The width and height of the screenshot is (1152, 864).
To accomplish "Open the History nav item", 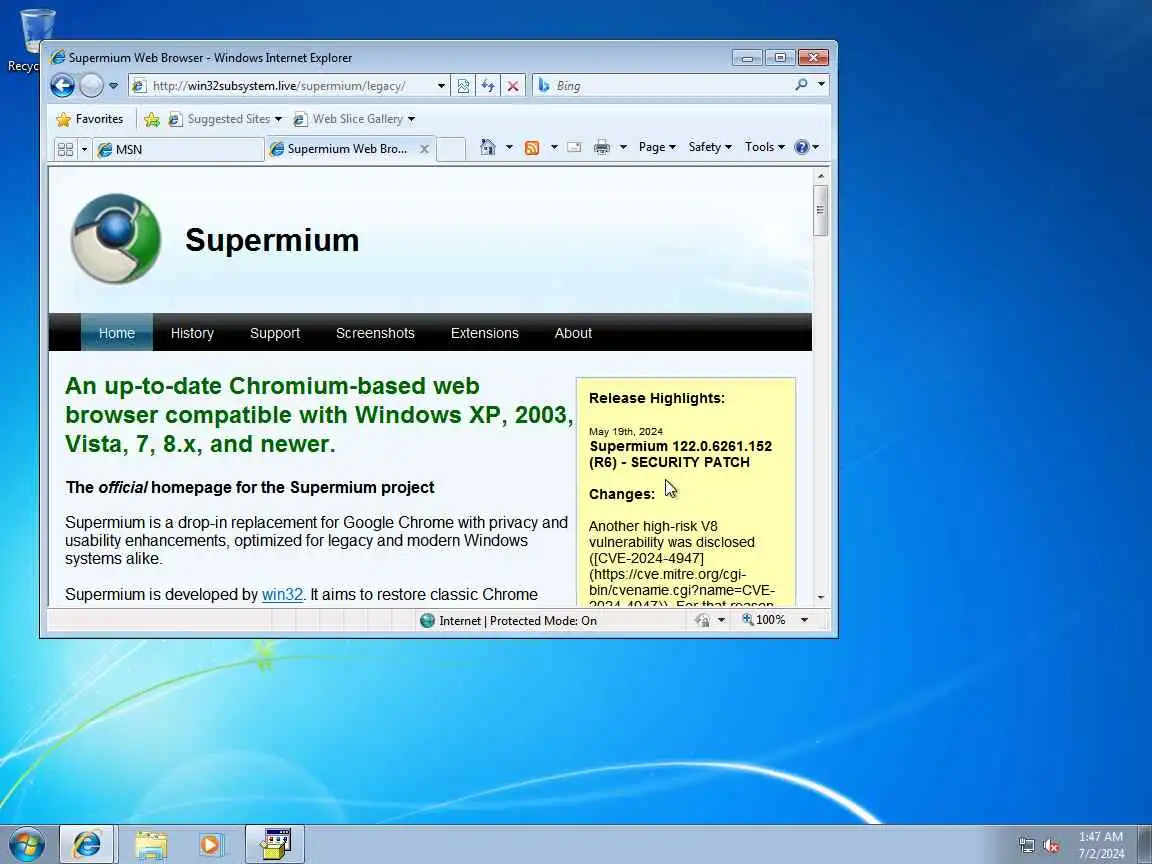I will [x=192, y=333].
